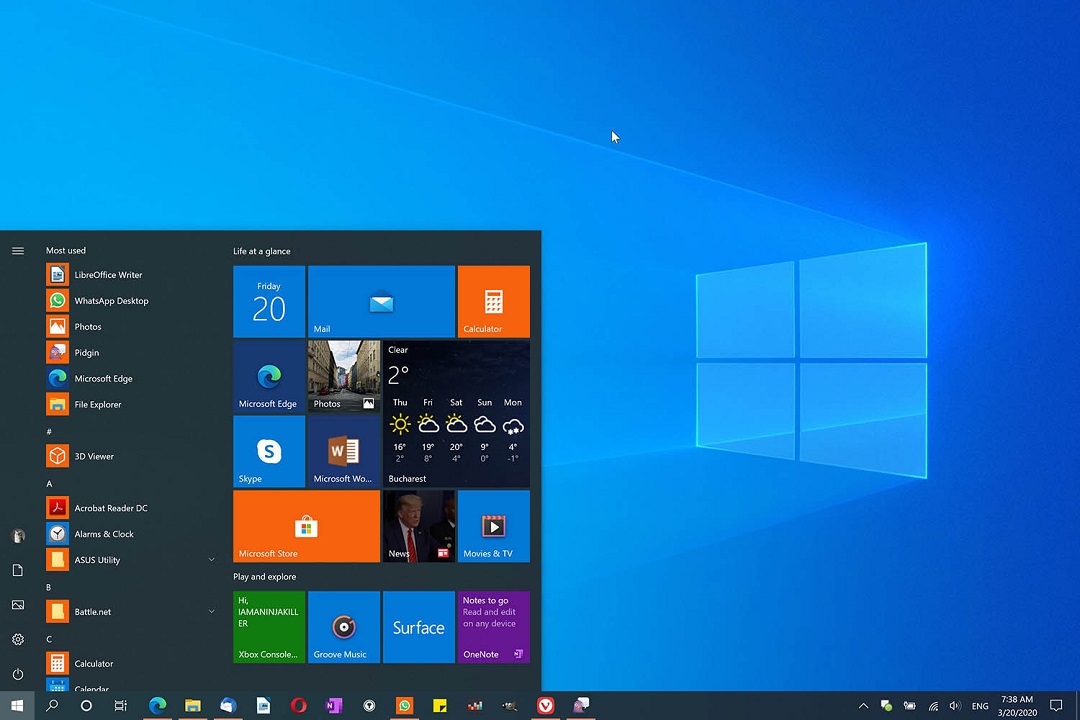Viewport: 1080px width, 720px height.
Task: Open the Groove Music tile
Action: (x=344, y=627)
